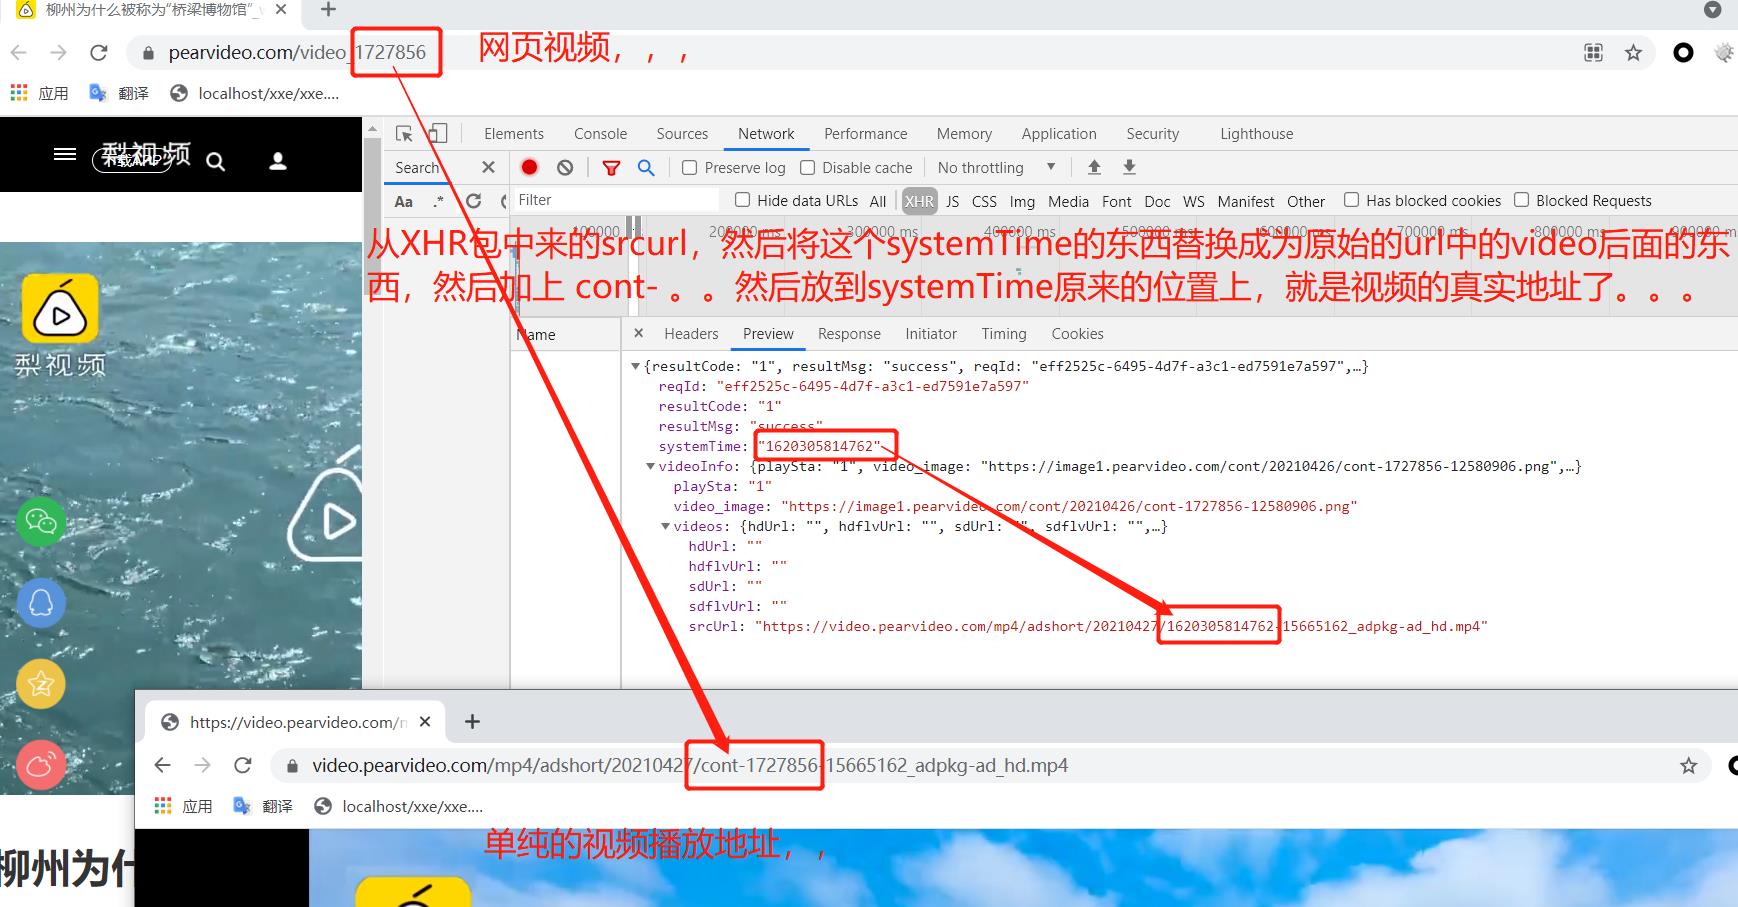The width and height of the screenshot is (1738, 907).
Task: Open the hamburger menu on the pearvideo site
Action: (x=65, y=154)
